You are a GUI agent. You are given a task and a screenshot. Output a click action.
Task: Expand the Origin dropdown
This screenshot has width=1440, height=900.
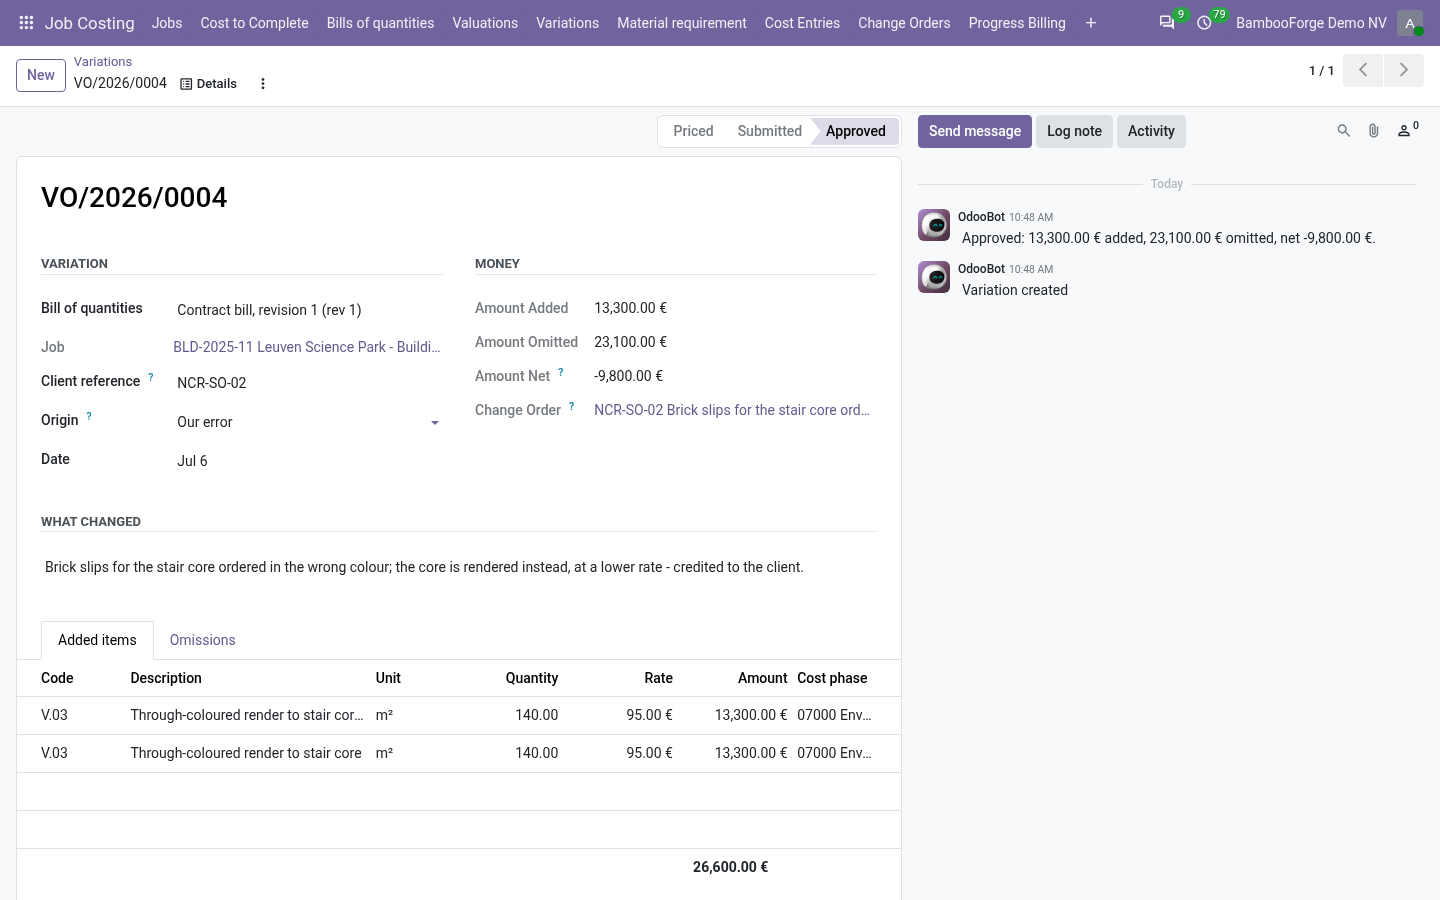(x=435, y=423)
